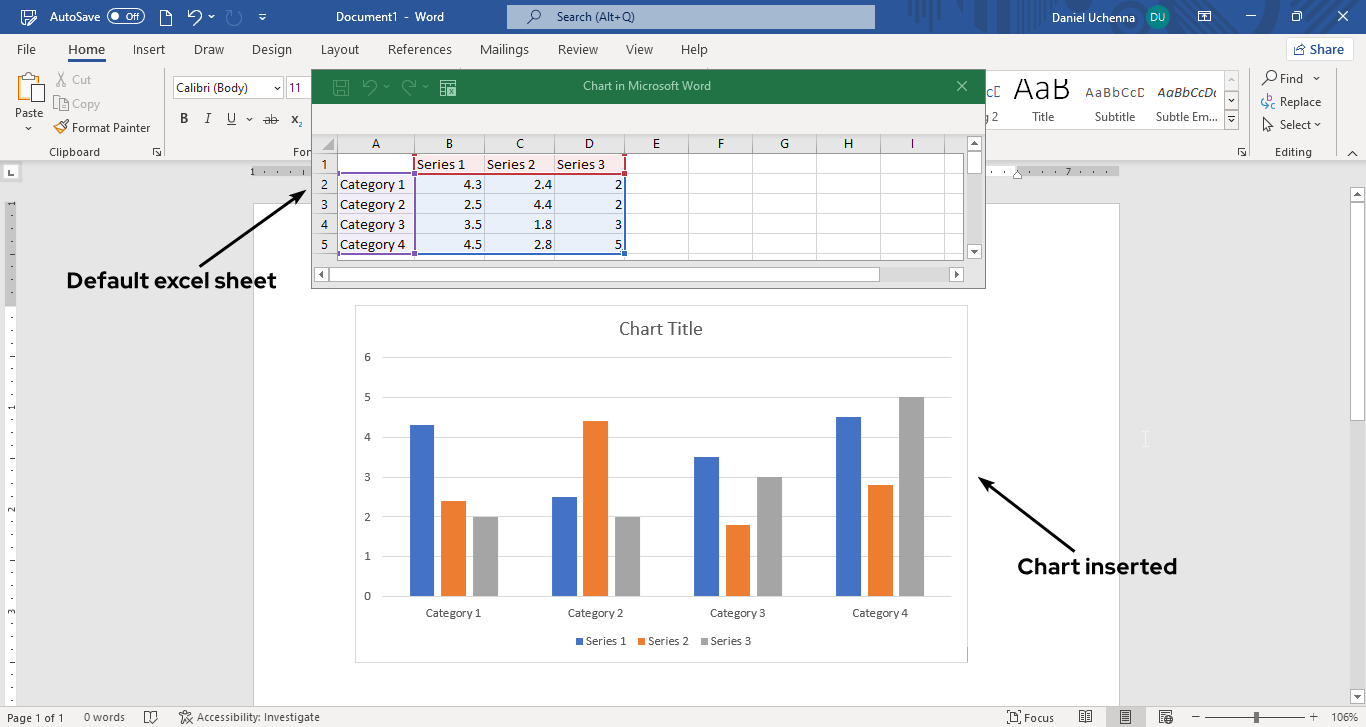Viewport: 1366px width, 727px height.
Task: Switch to the References tab
Action: pyautogui.click(x=419, y=50)
